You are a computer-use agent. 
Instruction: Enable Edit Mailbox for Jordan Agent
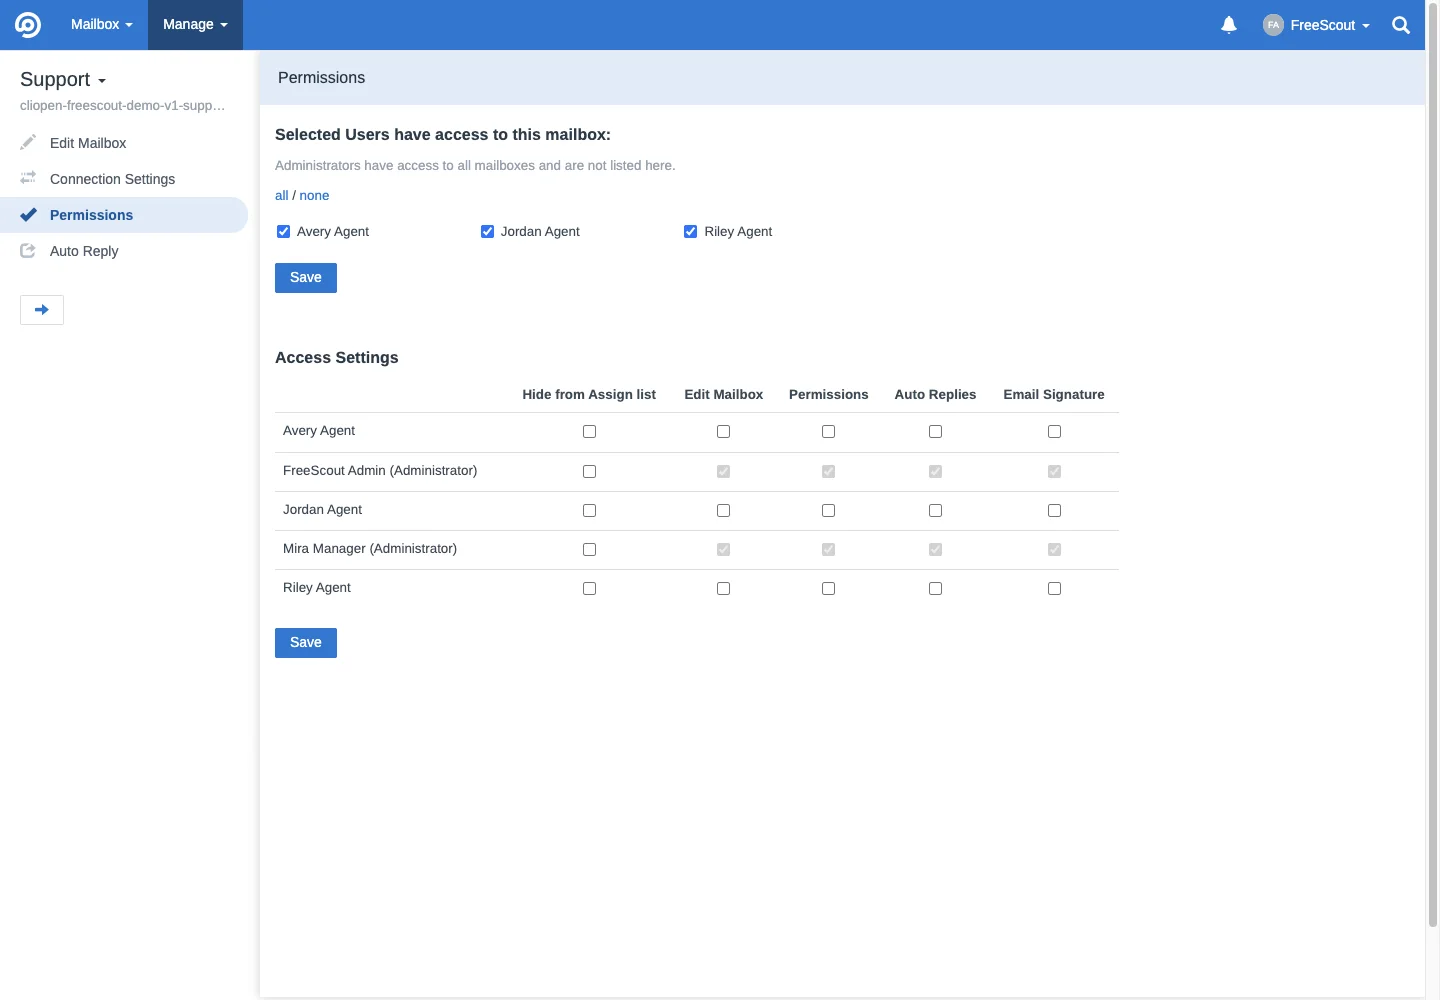click(723, 511)
